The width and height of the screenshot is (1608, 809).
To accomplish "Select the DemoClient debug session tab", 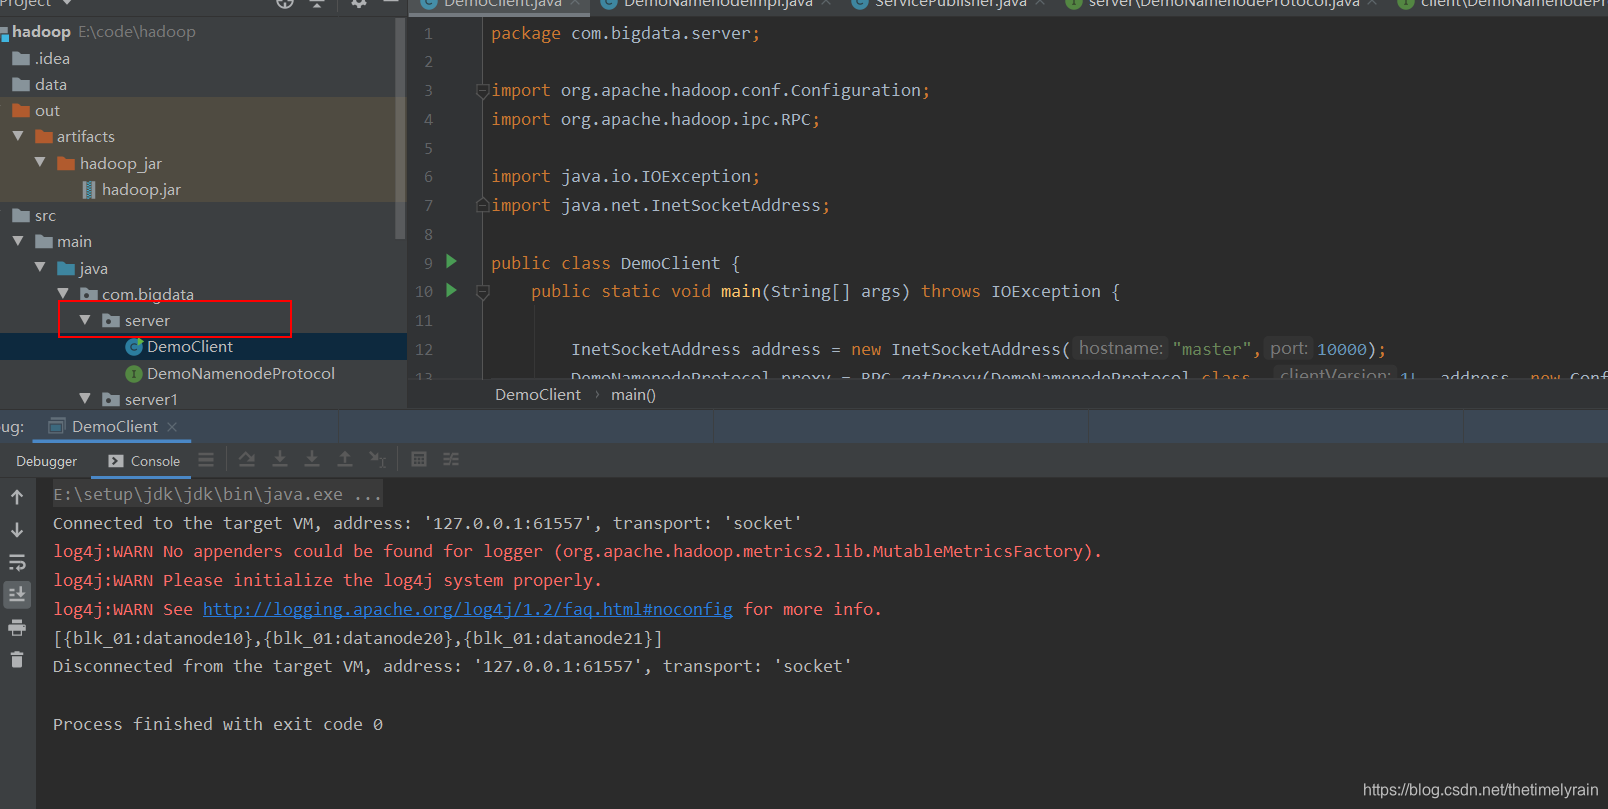I will (114, 426).
